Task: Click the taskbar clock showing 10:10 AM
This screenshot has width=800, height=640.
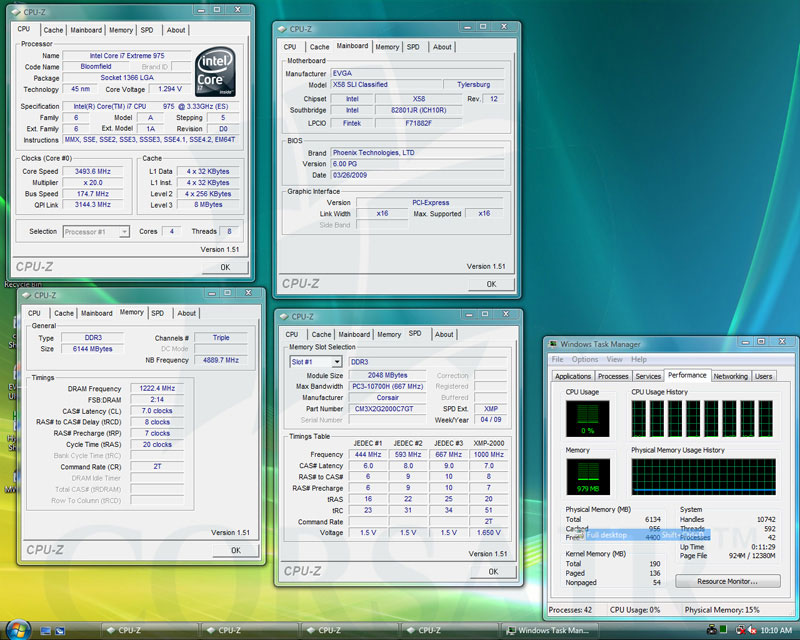Action: coord(776,631)
